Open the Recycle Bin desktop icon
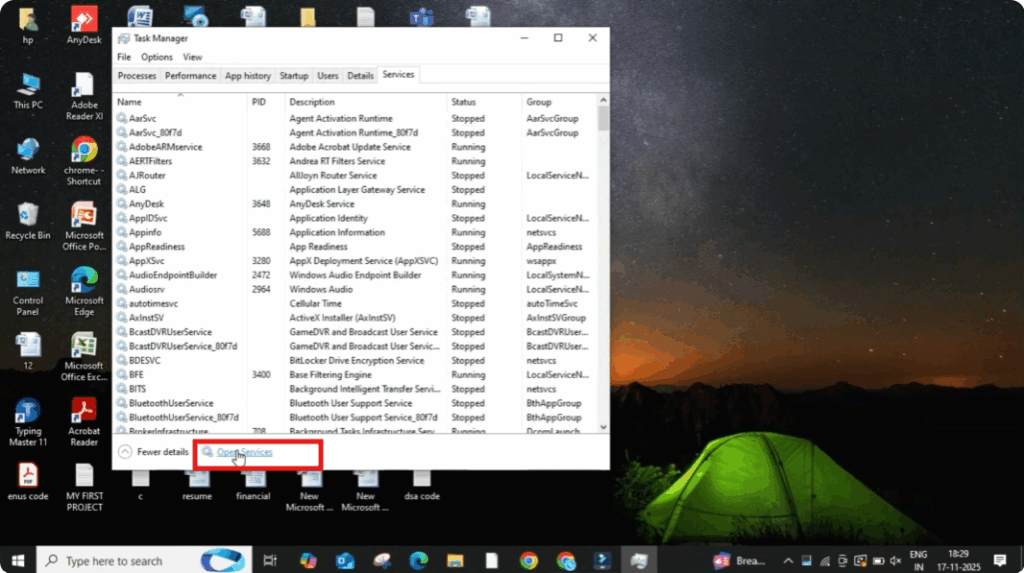Viewport: 1024px width, 573px height. (x=28, y=220)
